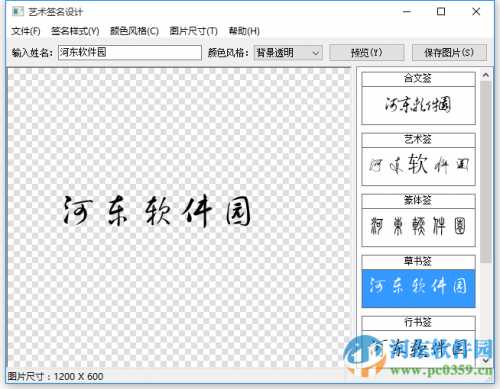
Task: Click the application icon in title bar
Action: [x=18, y=11]
